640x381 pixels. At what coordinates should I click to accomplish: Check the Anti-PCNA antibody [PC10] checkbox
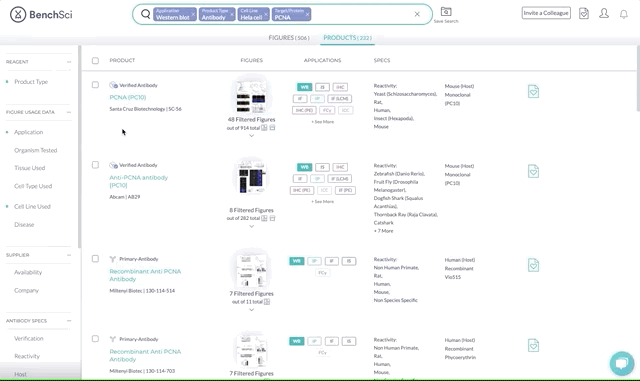(95, 165)
